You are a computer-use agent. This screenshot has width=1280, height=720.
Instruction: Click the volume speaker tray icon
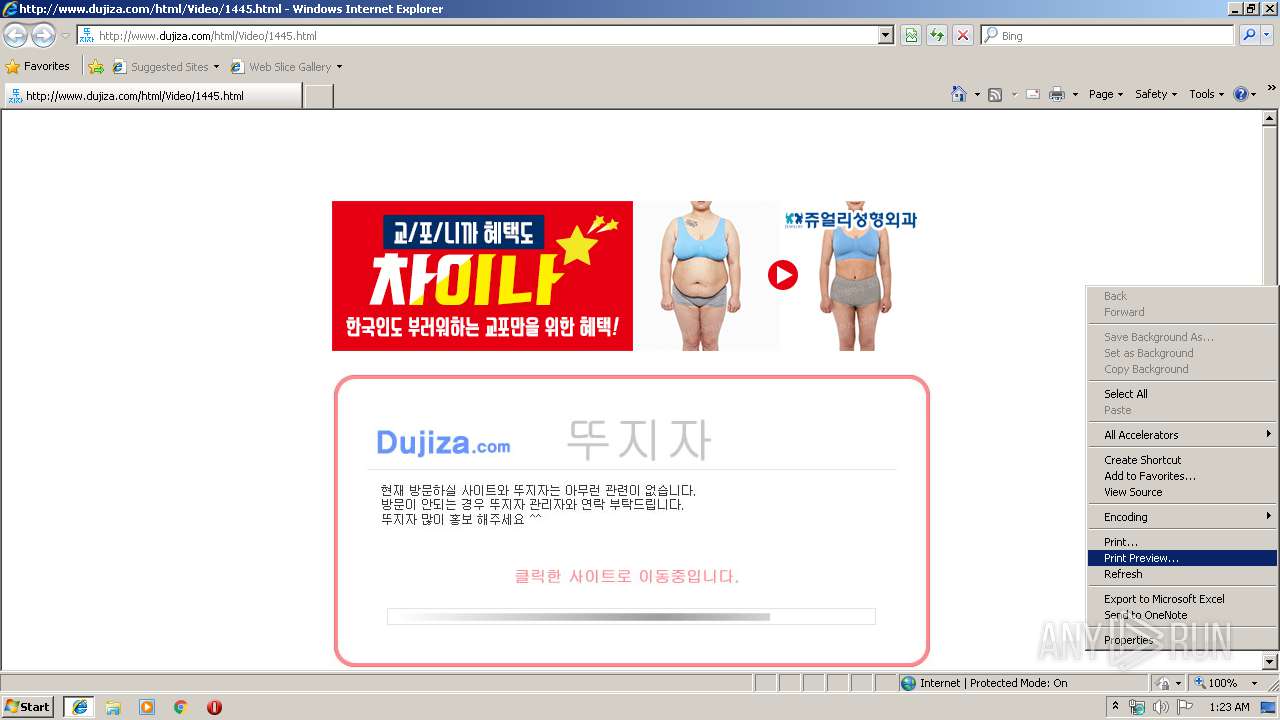tap(1161, 707)
